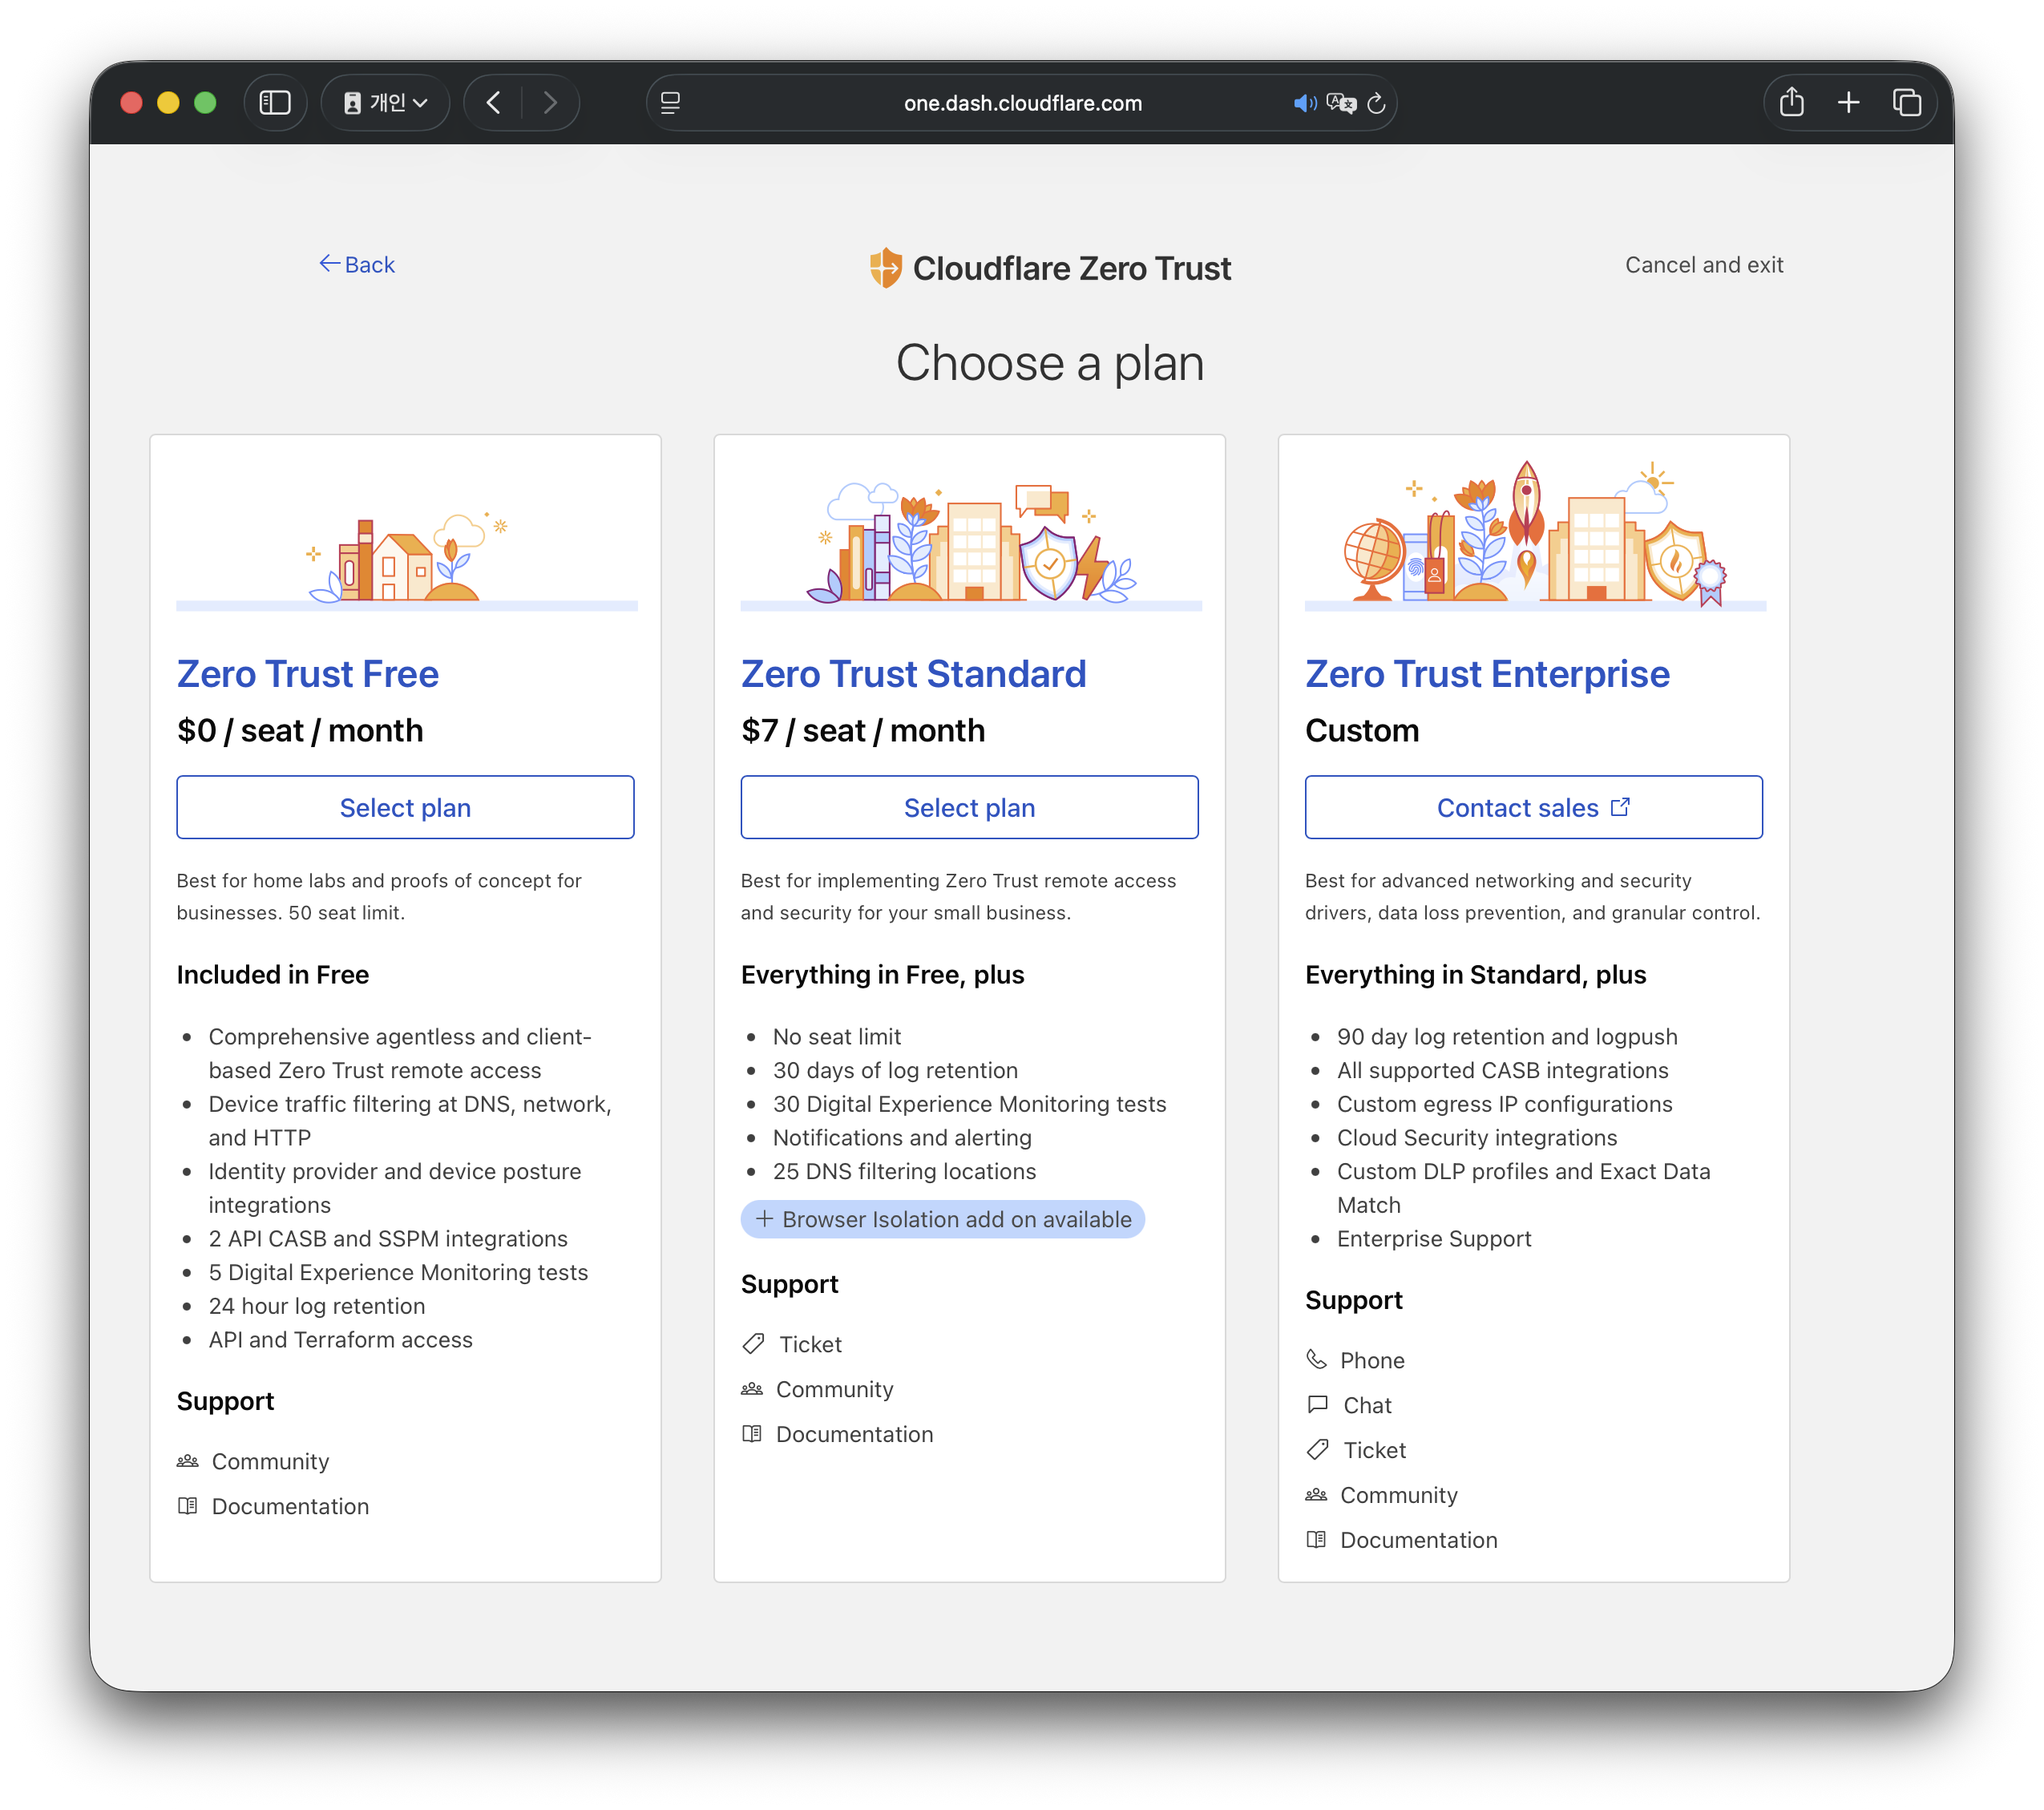Select plan for Zero Trust Standard
Viewport: 2044px width, 1810px height.
click(x=969, y=807)
